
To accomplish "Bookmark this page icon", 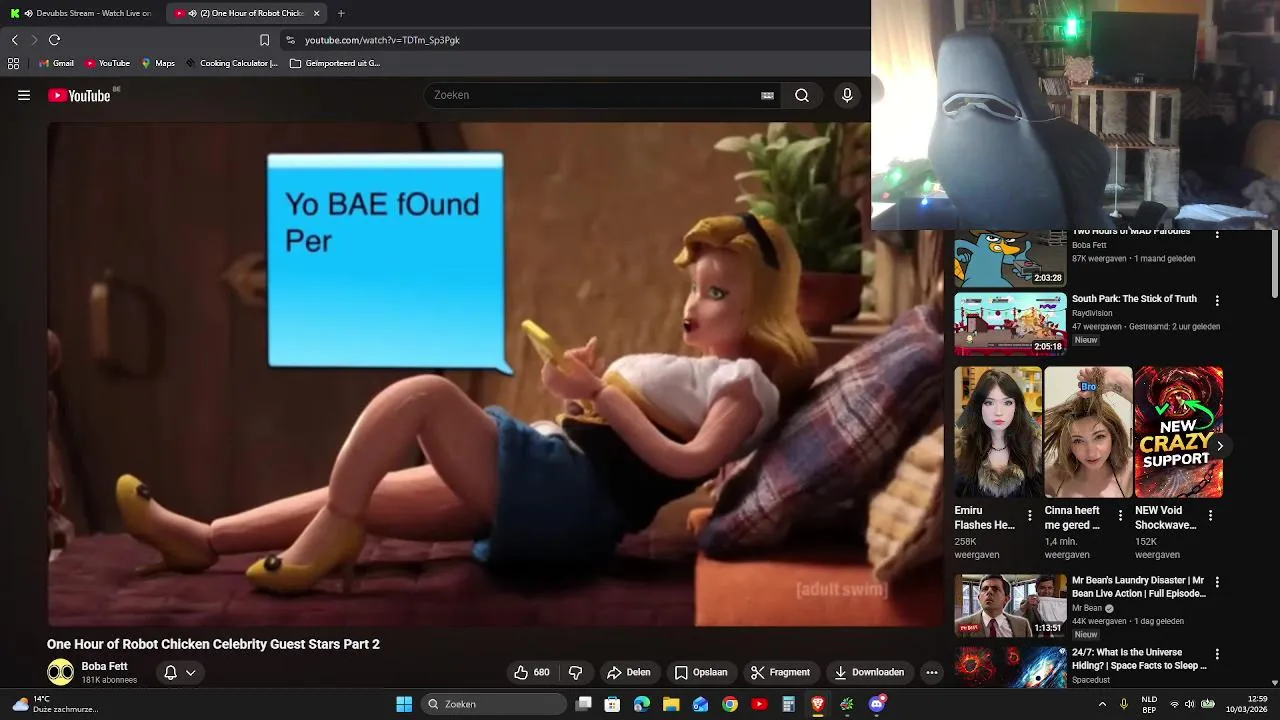I will click(264, 40).
